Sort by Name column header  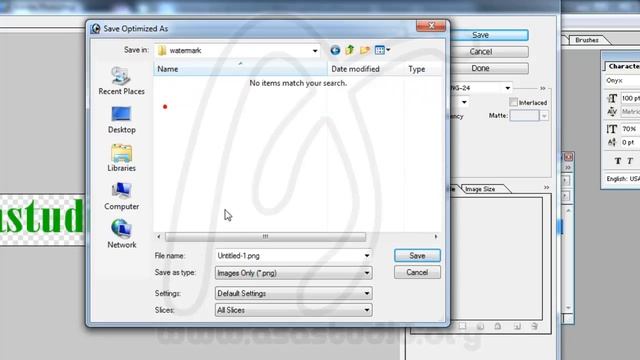[240, 69]
